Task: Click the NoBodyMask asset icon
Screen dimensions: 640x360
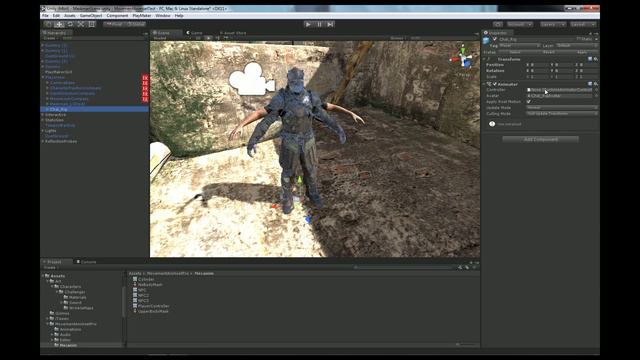Action: pyautogui.click(x=135, y=284)
